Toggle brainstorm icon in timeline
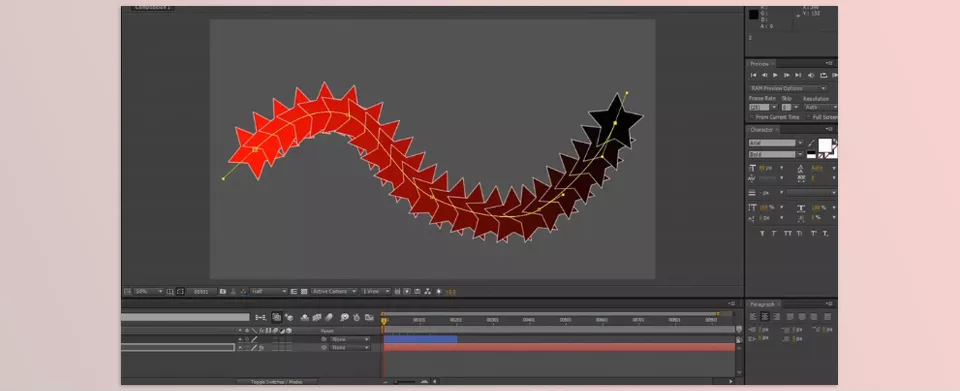This screenshot has width=960, height=391. (344, 318)
